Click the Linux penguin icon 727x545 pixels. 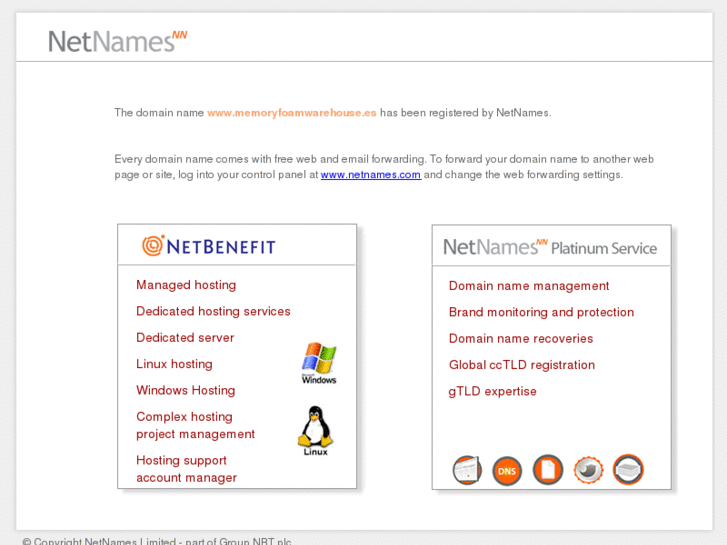tap(315, 431)
